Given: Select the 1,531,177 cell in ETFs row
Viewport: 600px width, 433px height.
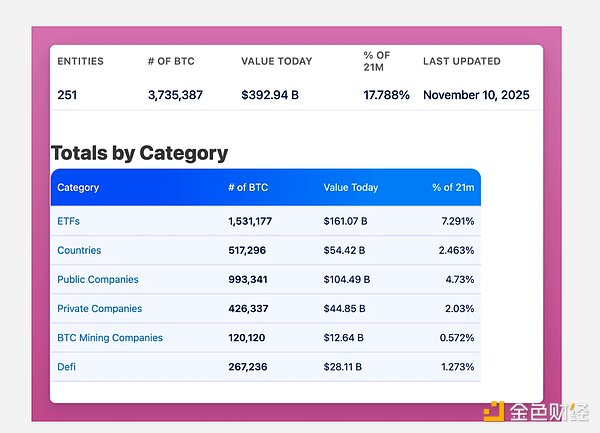Looking at the screenshot, I should click(250, 221).
